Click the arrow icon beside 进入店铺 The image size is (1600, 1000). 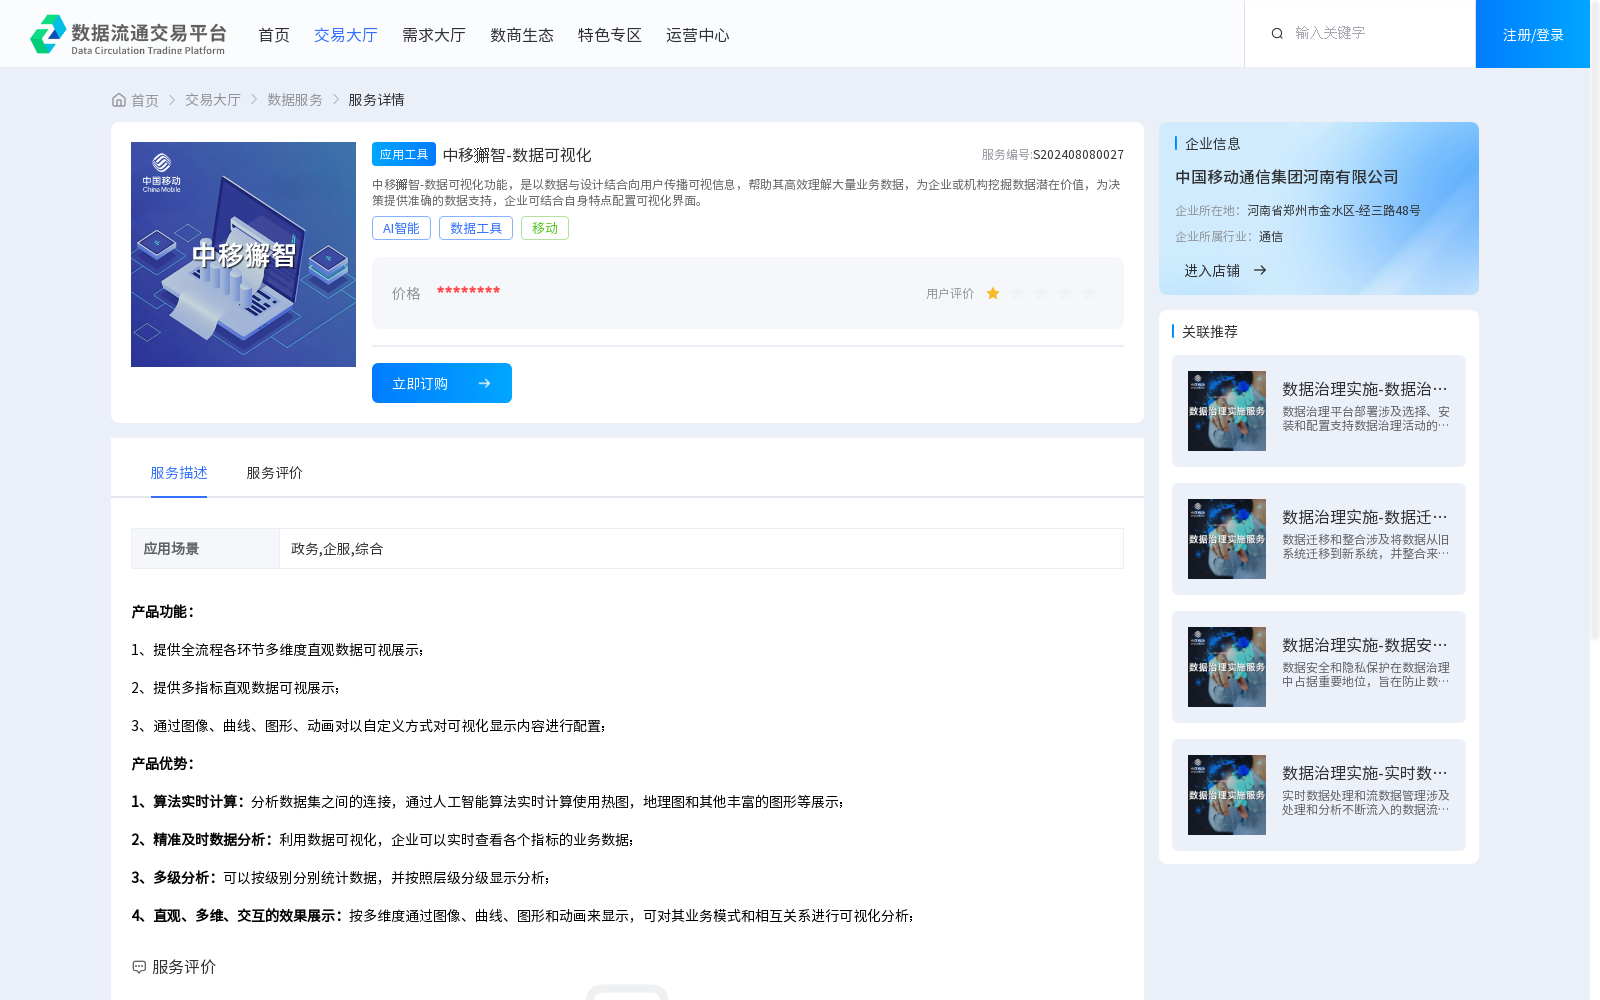(1260, 270)
